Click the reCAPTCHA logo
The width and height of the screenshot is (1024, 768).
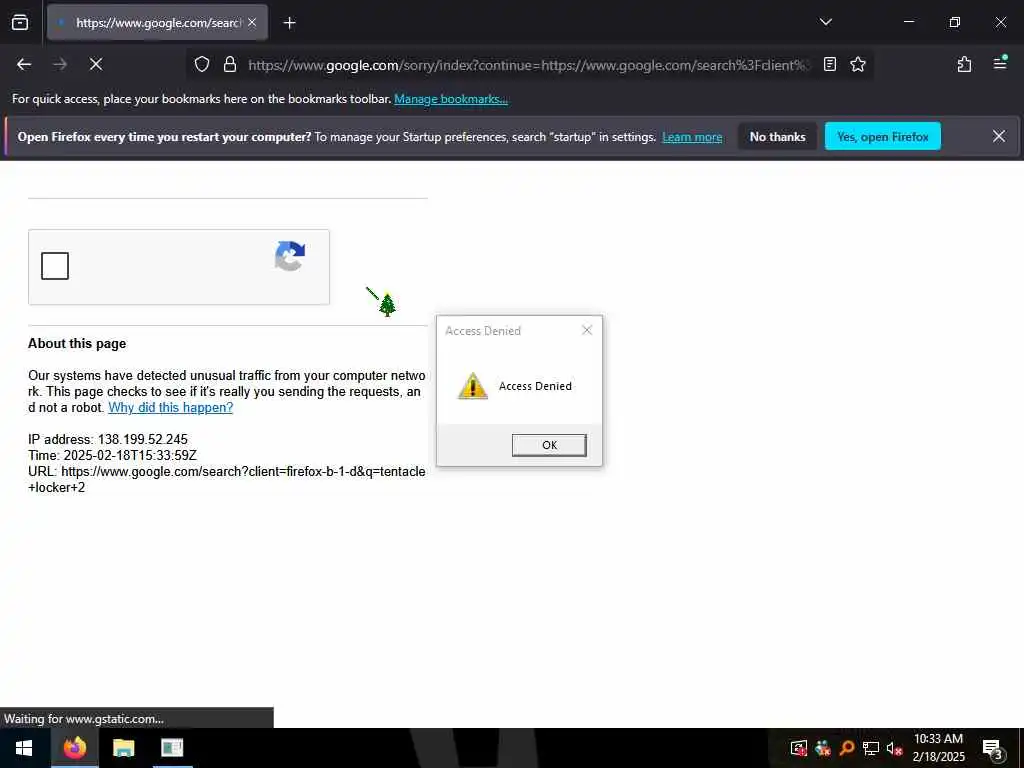[x=290, y=256]
